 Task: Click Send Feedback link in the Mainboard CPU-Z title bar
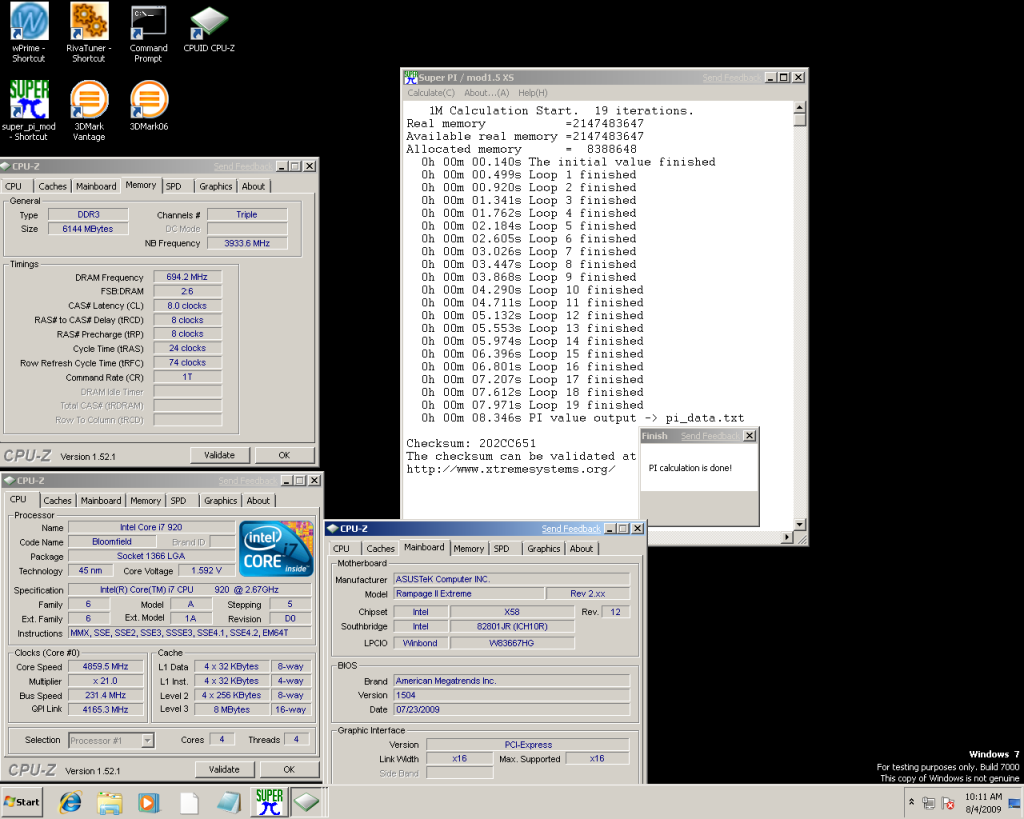pos(571,528)
